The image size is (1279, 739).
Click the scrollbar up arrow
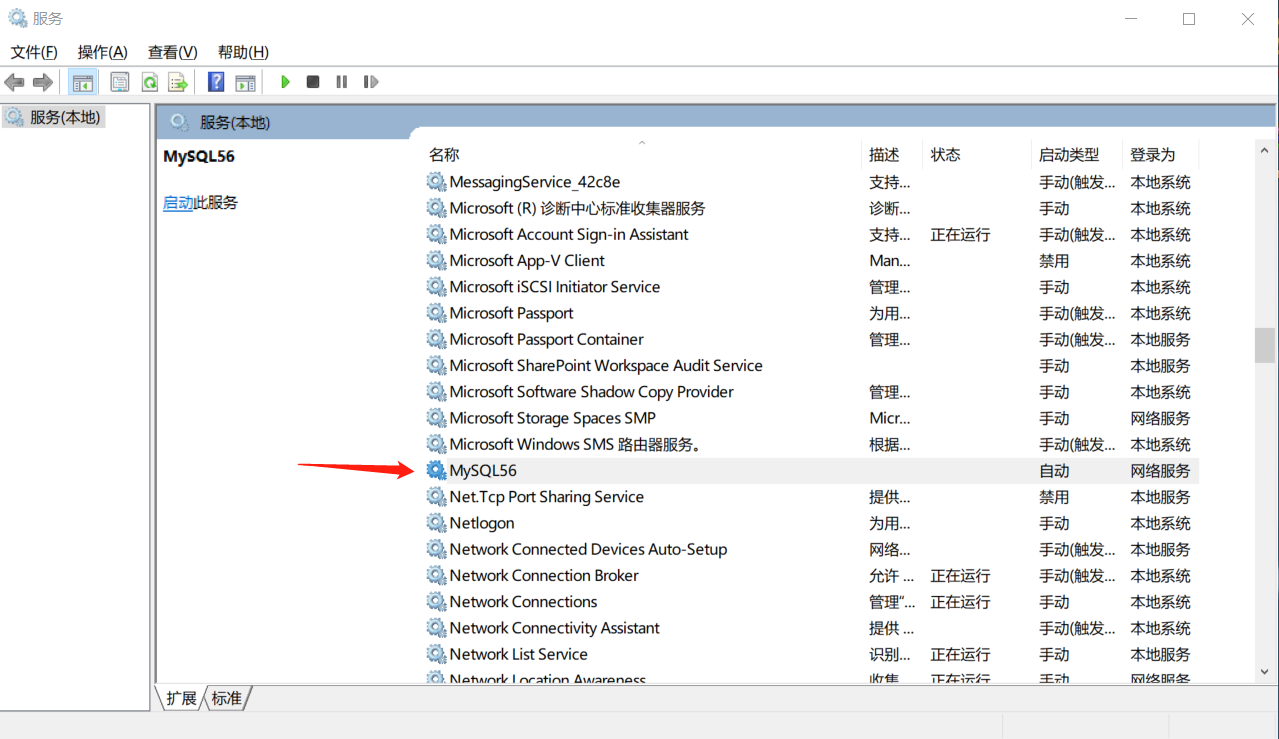(1265, 150)
